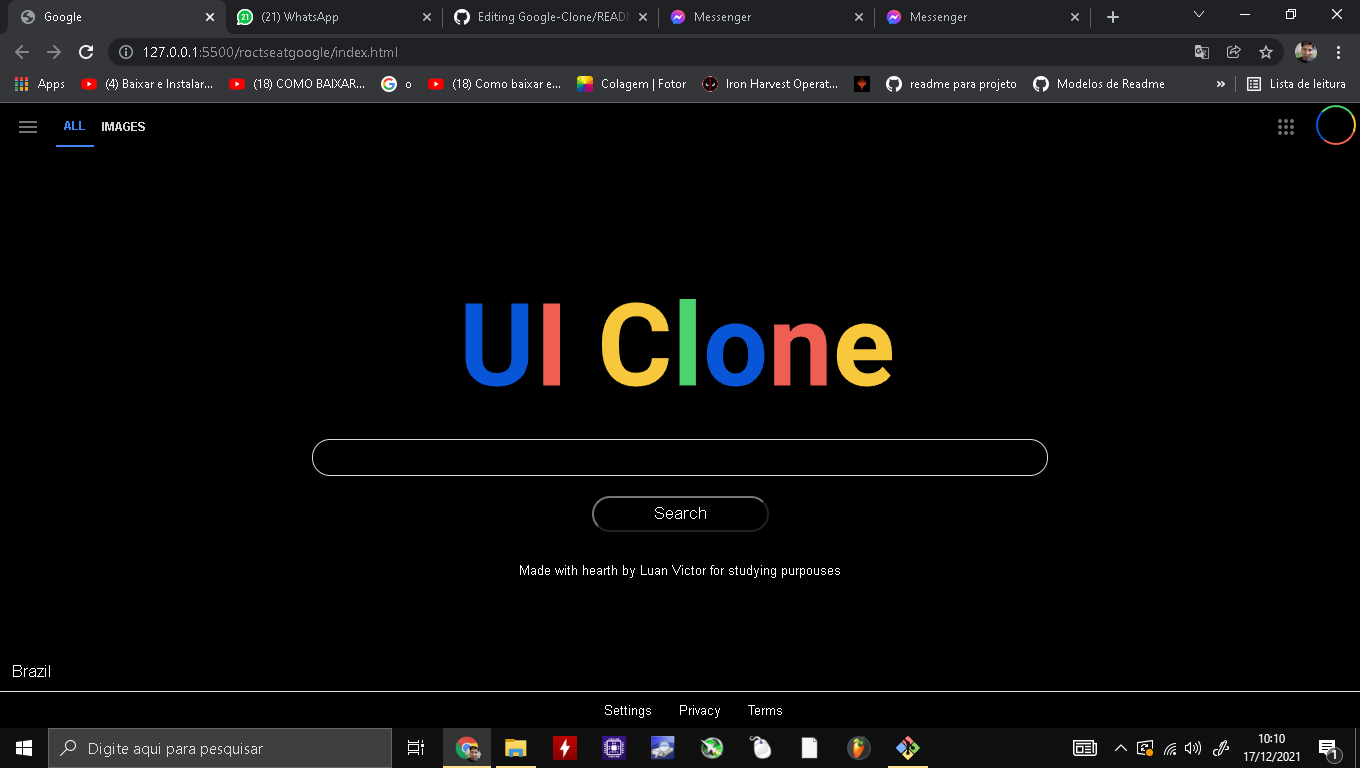This screenshot has width=1360, height=768.
Task: Click the share icon in the address bar
Action: [x=1234, y=52]
